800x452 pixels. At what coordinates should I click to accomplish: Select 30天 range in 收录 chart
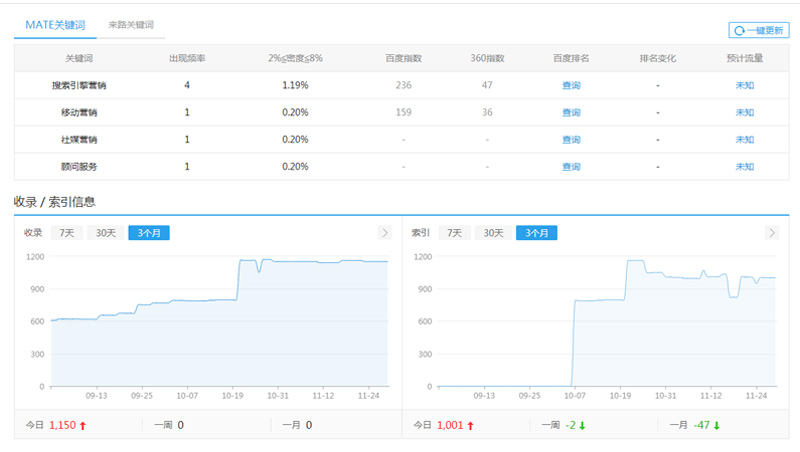104,233
